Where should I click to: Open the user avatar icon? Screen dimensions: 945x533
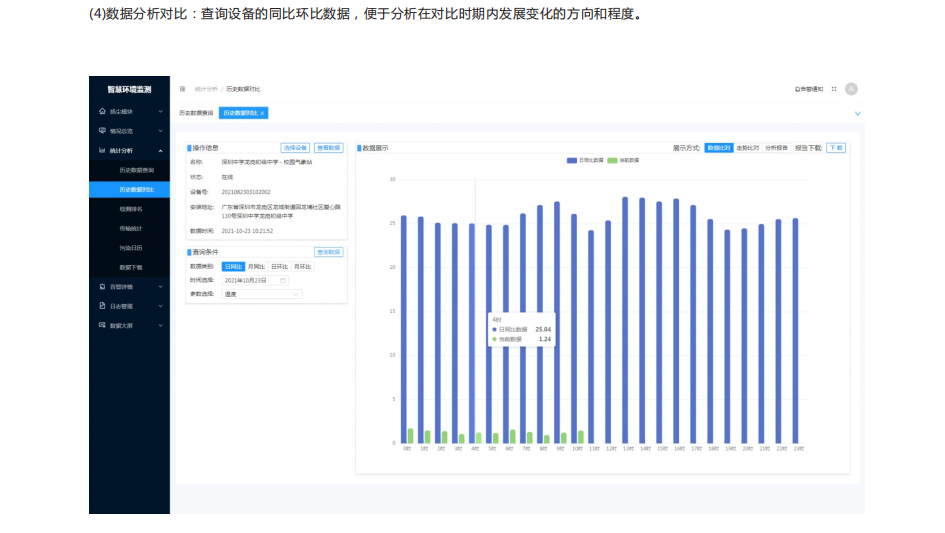851,89
